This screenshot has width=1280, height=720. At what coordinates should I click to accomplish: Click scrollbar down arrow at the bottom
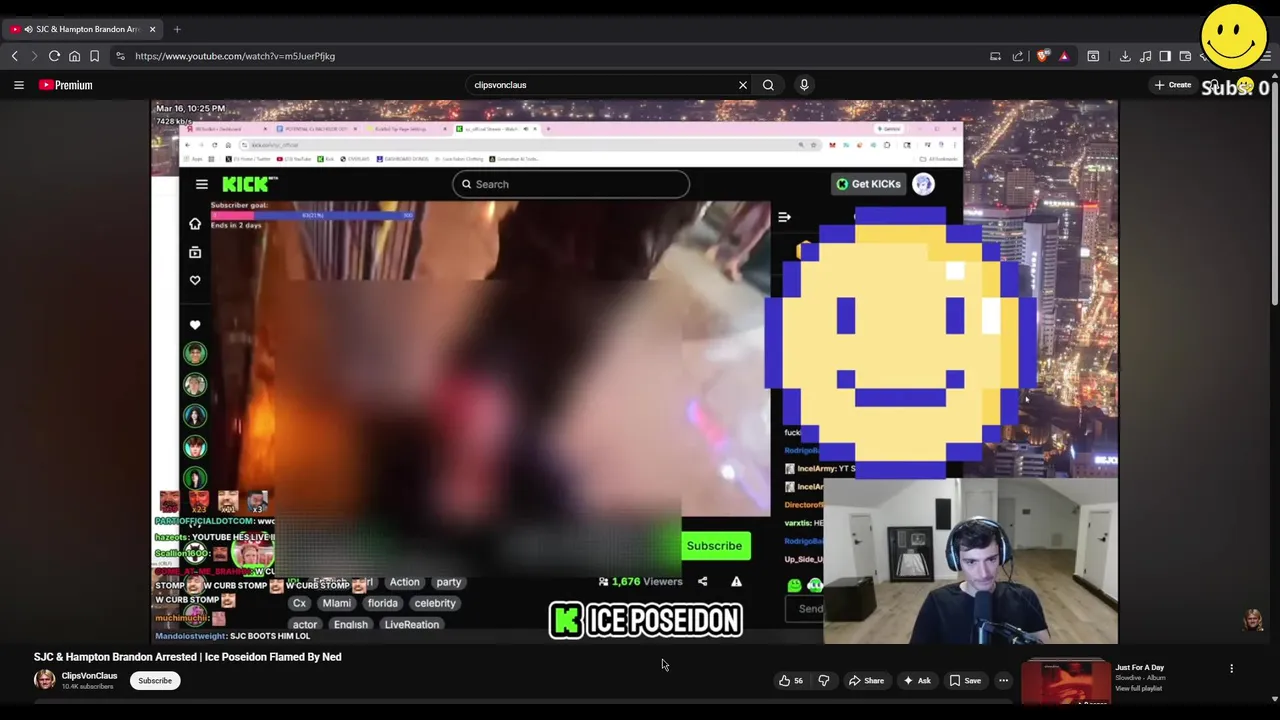point(1274,699)
